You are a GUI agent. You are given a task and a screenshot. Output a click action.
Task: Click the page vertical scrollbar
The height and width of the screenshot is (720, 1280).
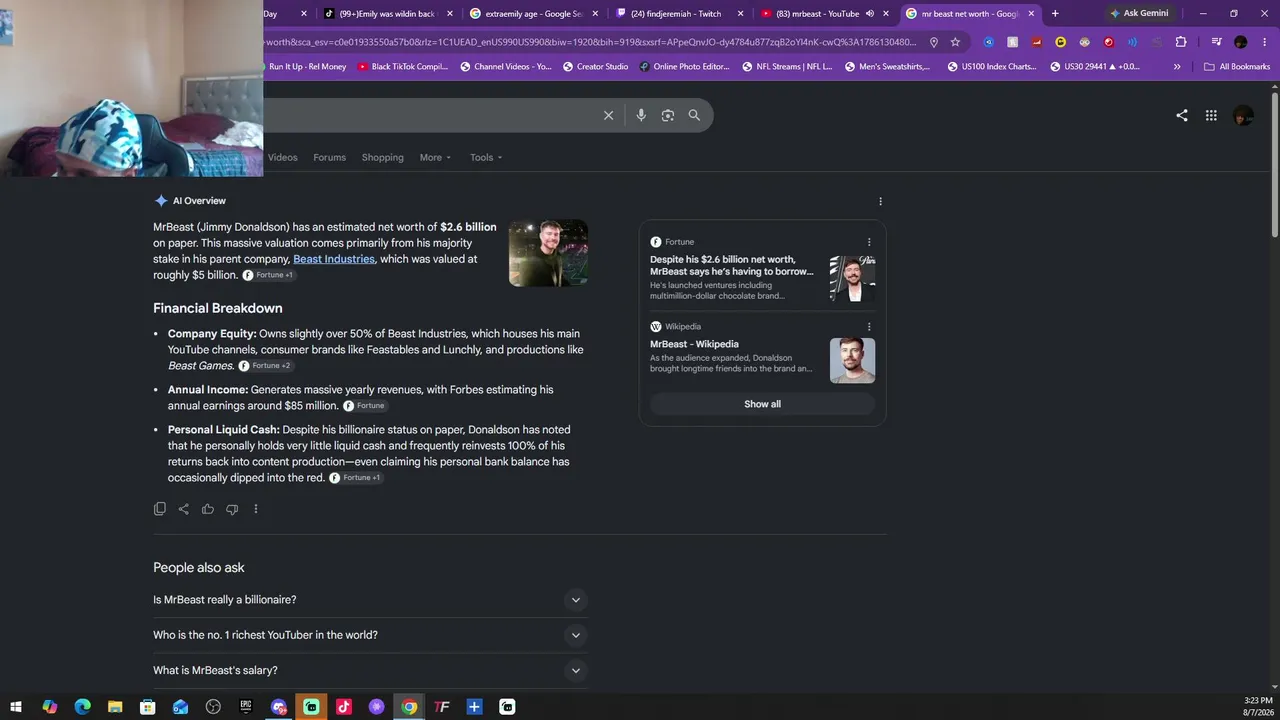click(1275, 165)
